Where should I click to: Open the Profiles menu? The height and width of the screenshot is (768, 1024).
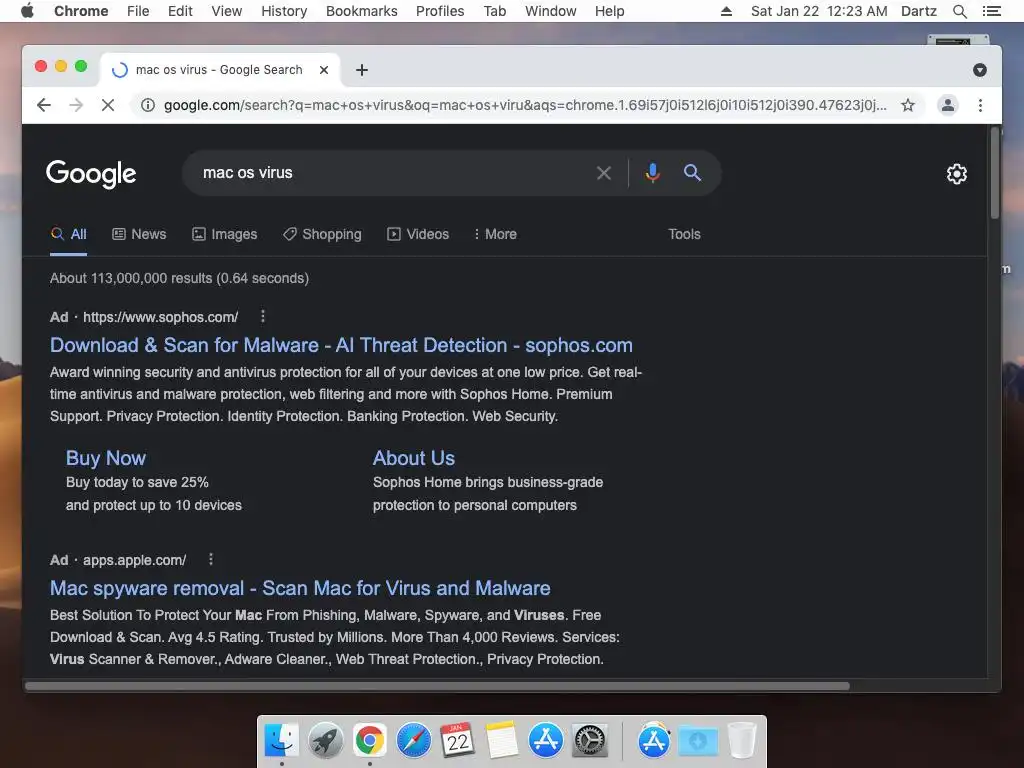tap(440, 11)
